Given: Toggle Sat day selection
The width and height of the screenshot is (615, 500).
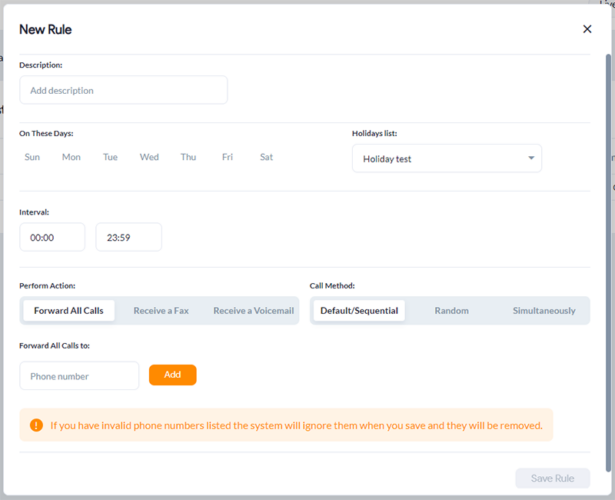Looking at the screenshot, I should tap(266, 157).
